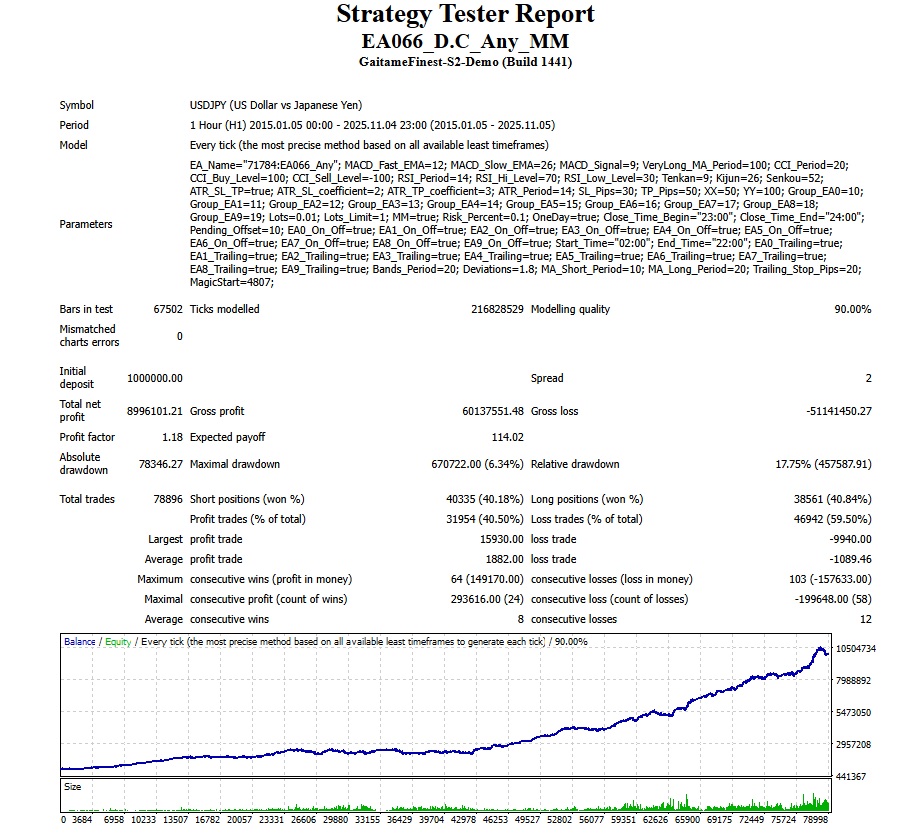Select USDJPY (US Dollar vs Japanese Yen)
The width and height of the screenshot is (901, 835).
pos(276,105)
